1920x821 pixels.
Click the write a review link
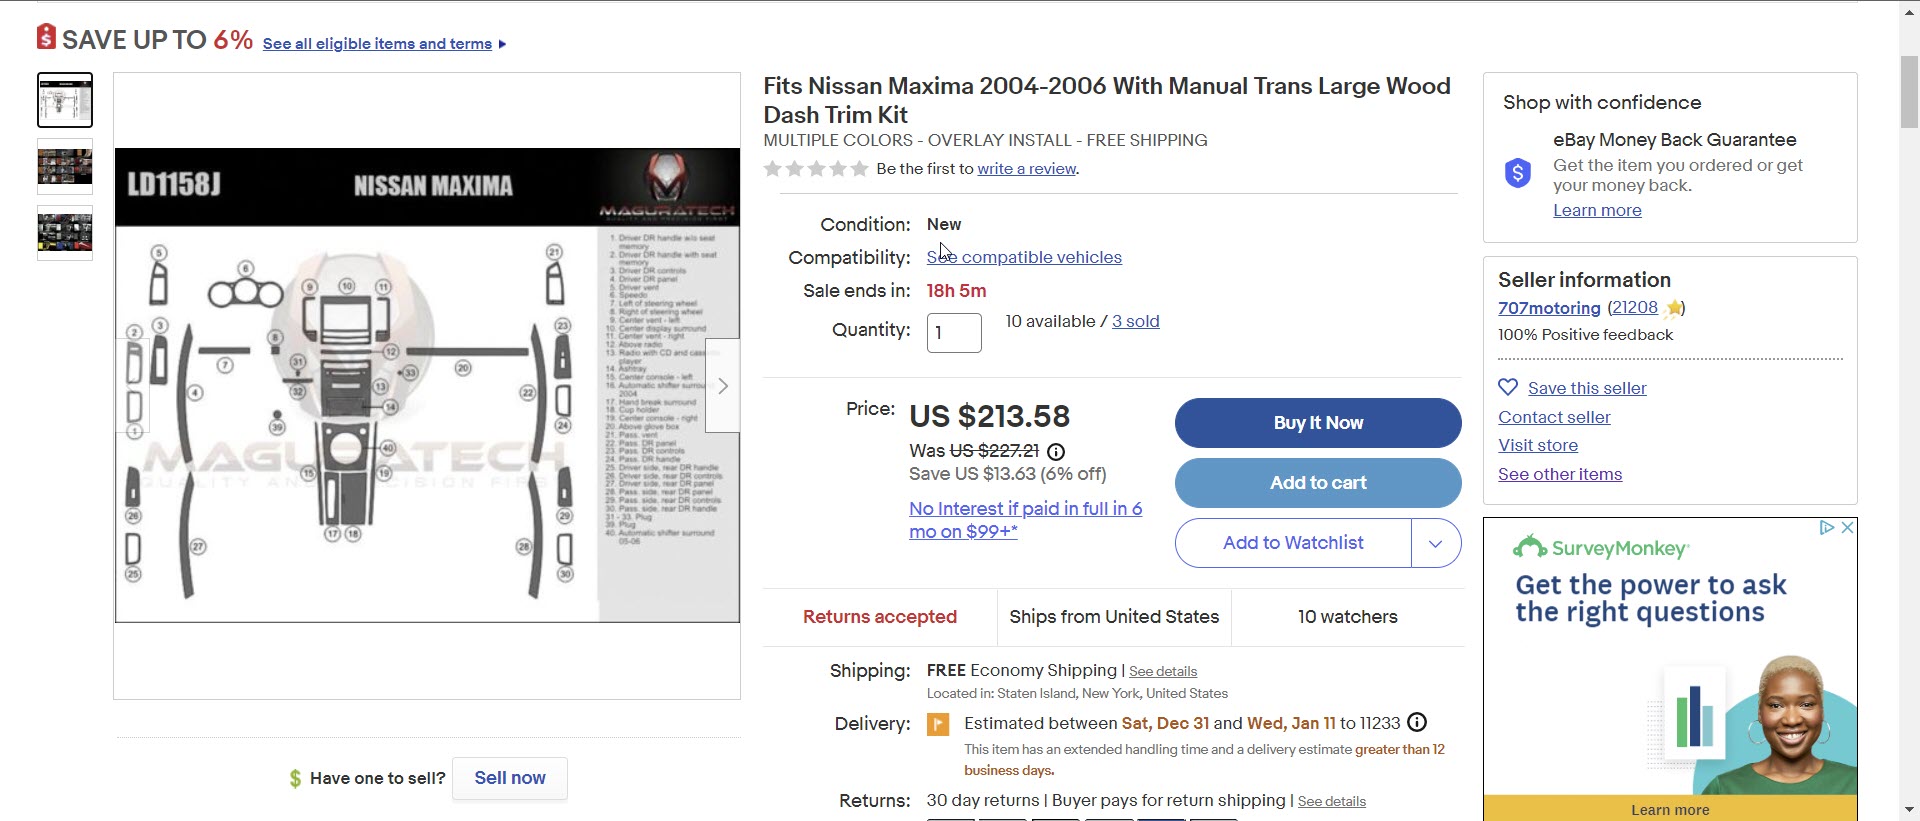[x=1026, y=169]
